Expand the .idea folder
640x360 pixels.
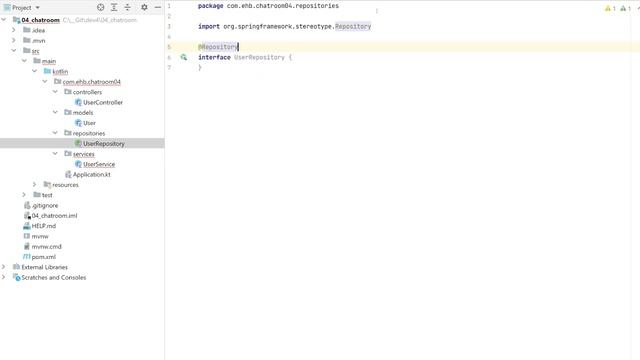pos(14,30)
